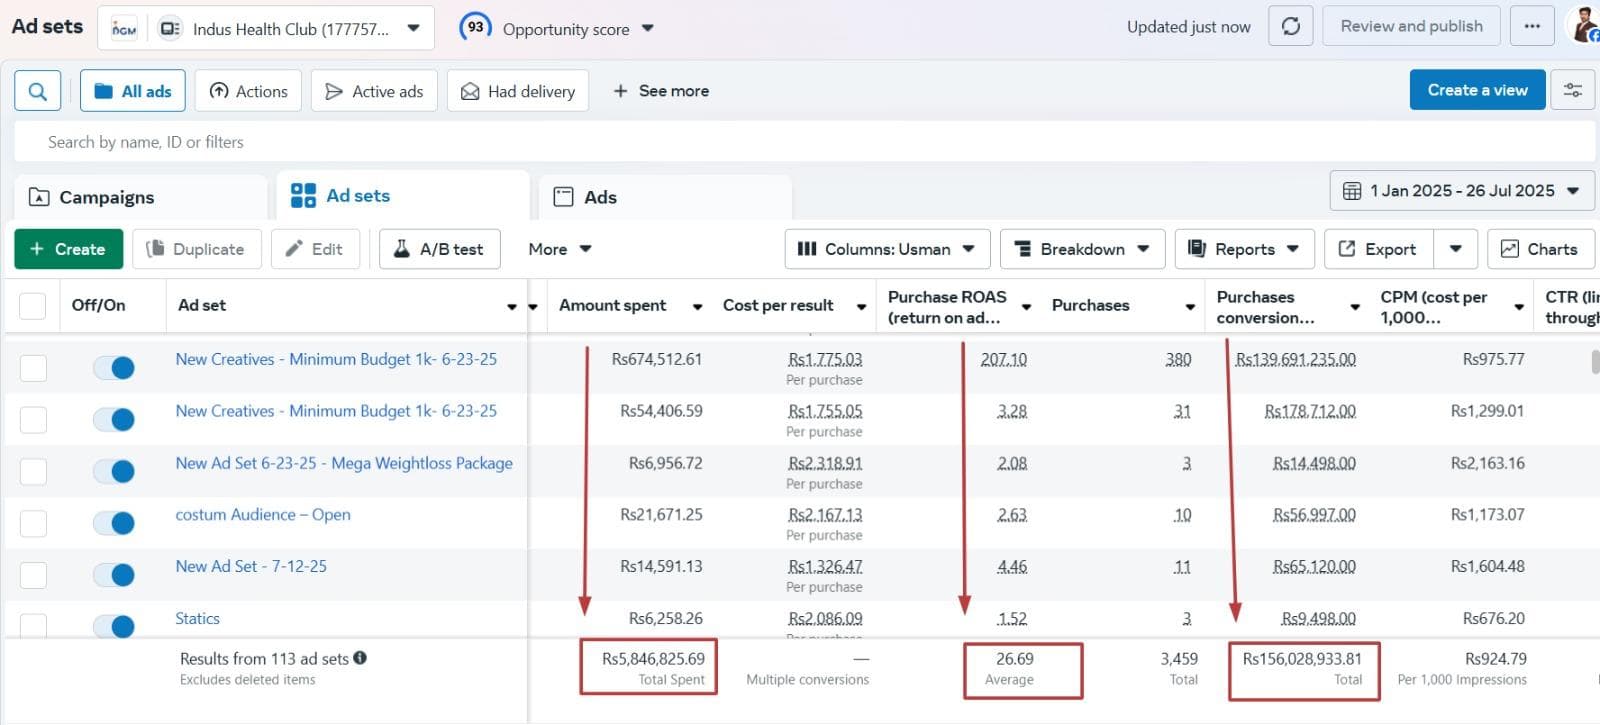Viewport: 1600px width, 725px height.
Task: Tick checkbox for New Creatives row with Rs54,406.59
Action: tap(33, 420)
